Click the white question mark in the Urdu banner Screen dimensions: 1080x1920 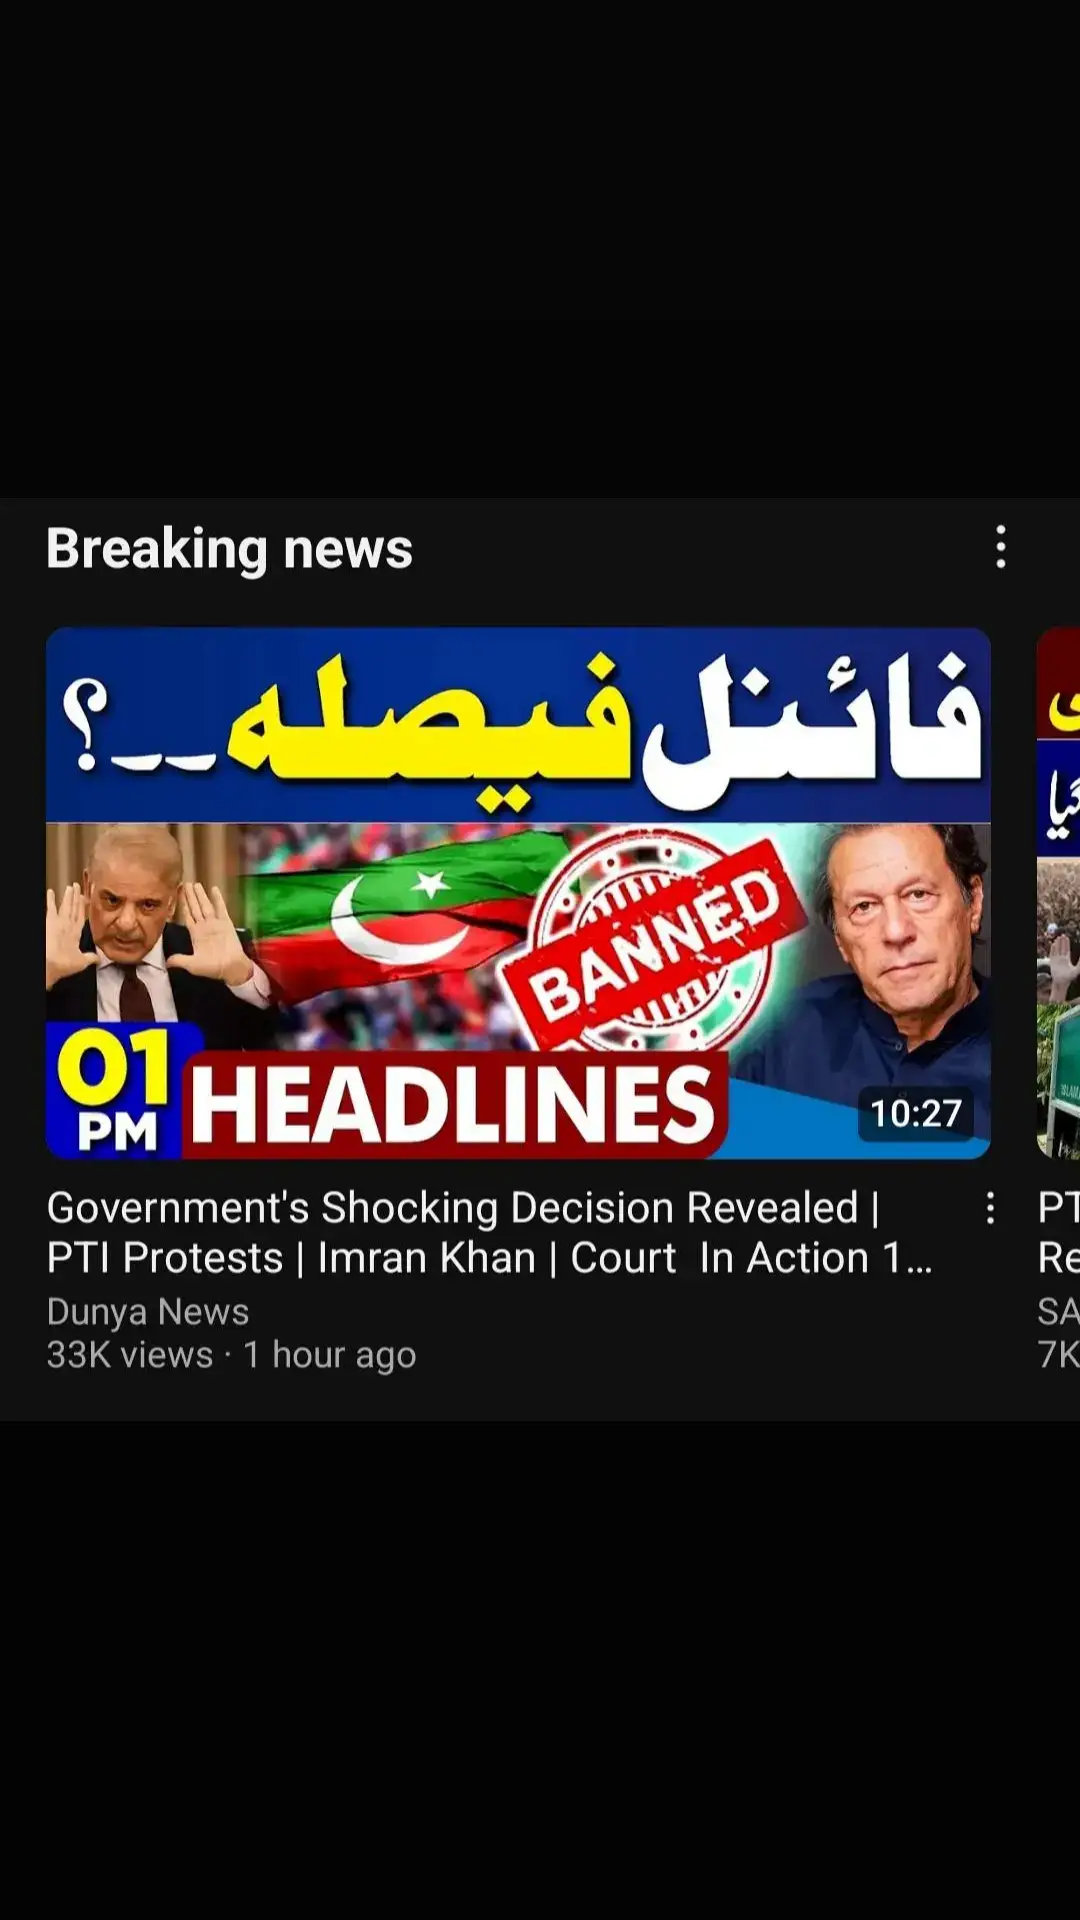pyautogui.click(x=84, y=726)
